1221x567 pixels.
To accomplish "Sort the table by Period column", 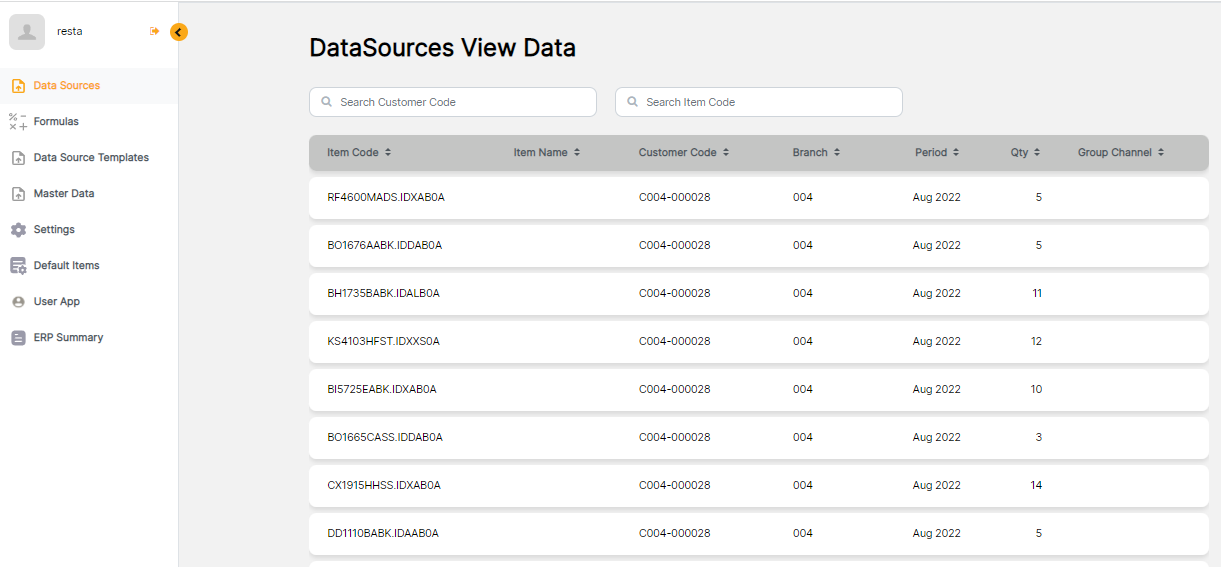I will 936,153.
